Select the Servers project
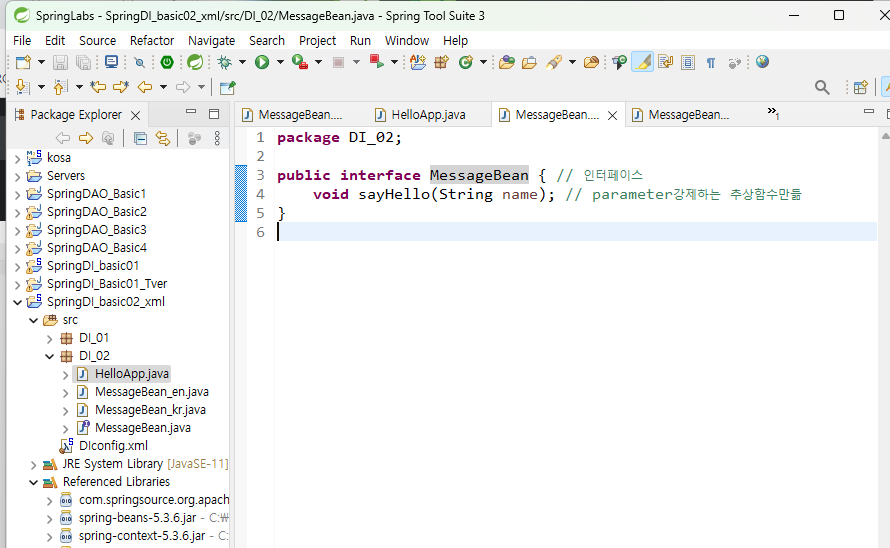 pos(66,176)
